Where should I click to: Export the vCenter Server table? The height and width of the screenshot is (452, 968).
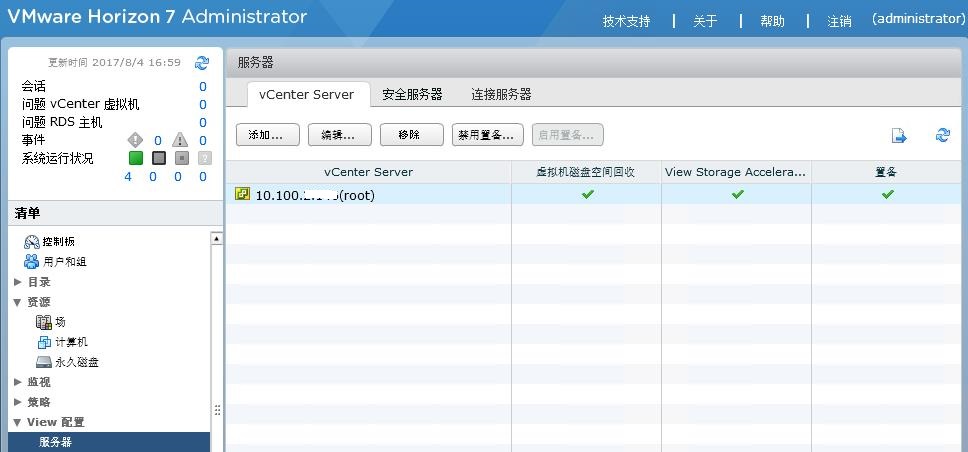(899, 136)
